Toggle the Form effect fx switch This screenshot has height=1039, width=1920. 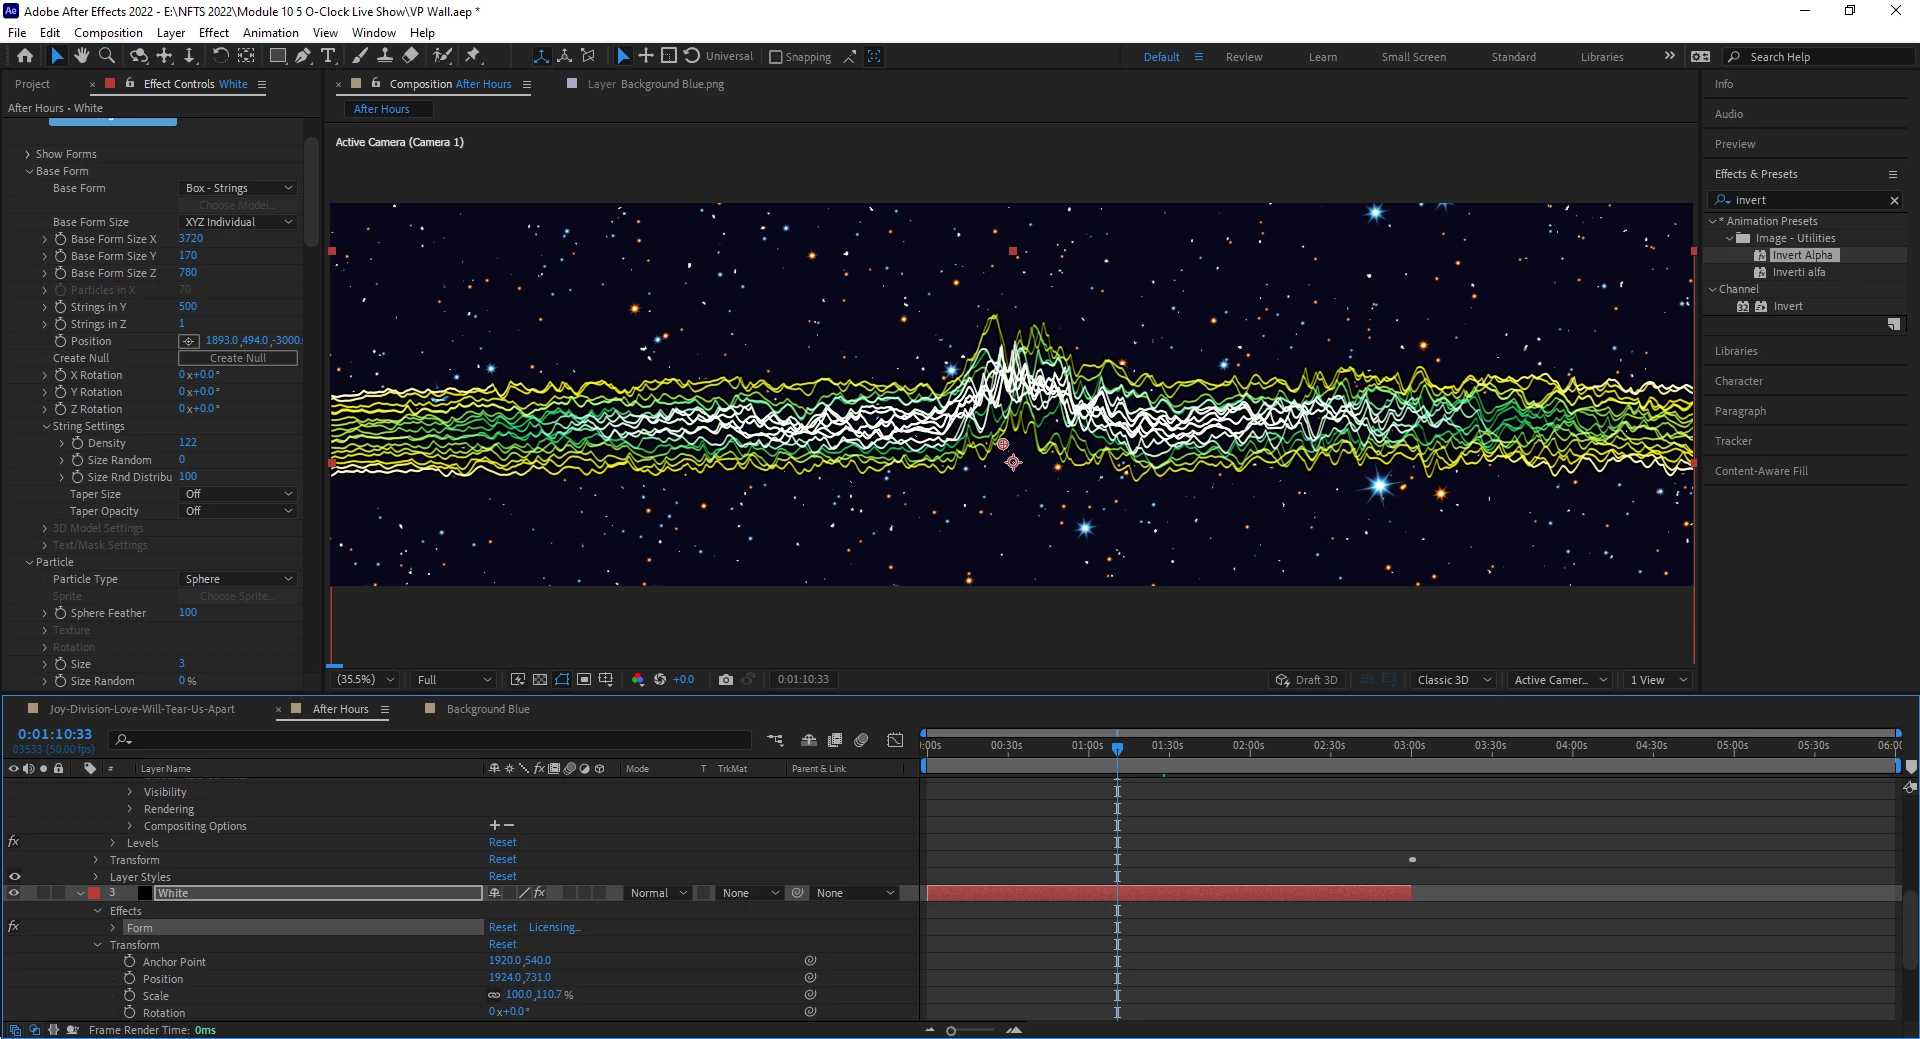coord(14,927)
